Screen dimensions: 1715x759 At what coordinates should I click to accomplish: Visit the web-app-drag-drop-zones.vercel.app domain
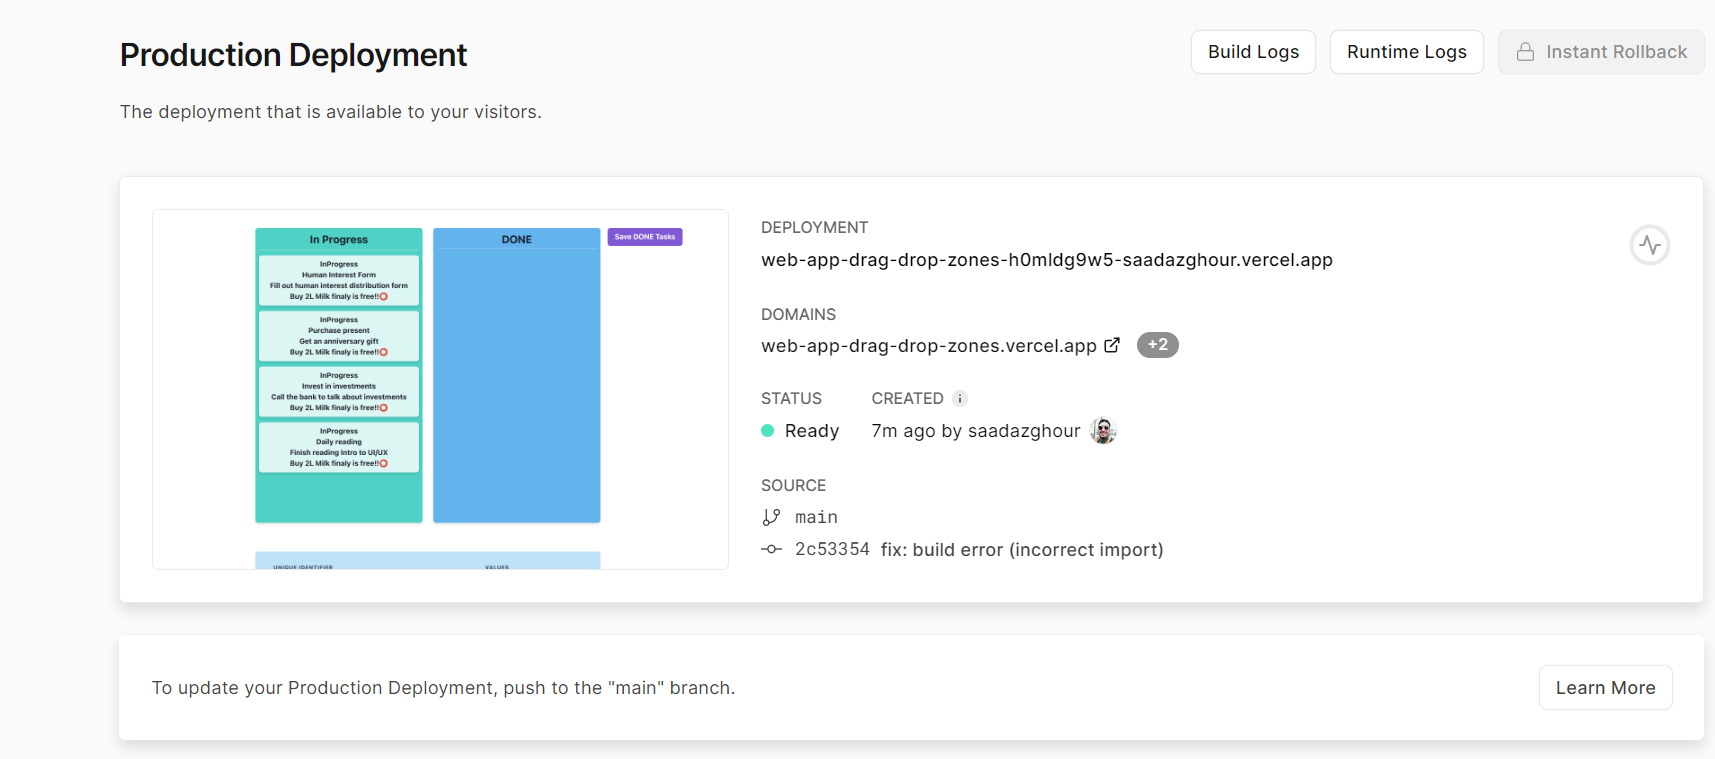coord(929,346)
